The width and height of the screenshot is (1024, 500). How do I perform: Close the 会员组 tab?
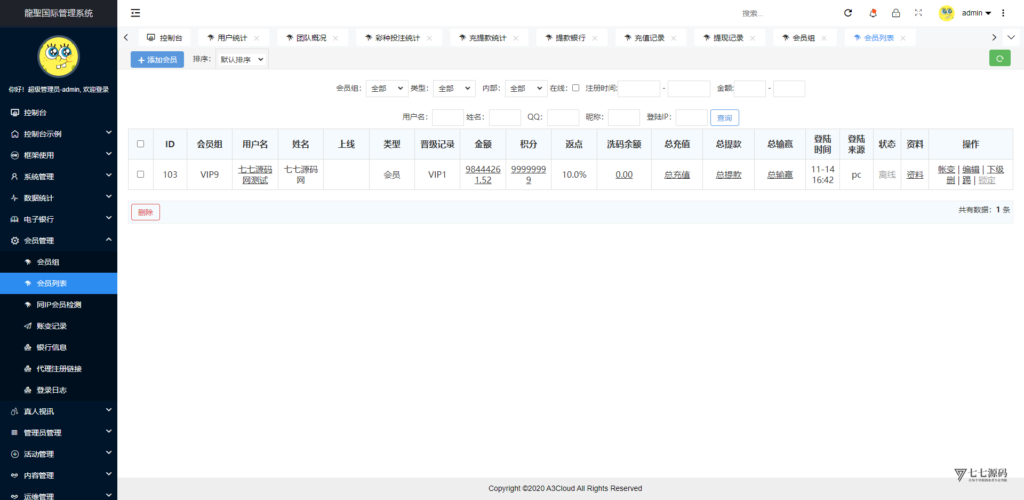824,38
